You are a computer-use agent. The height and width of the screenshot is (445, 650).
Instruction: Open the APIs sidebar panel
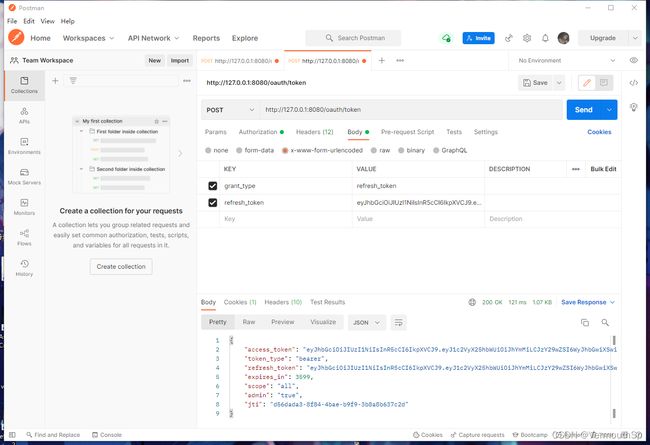tap(24, 115)
